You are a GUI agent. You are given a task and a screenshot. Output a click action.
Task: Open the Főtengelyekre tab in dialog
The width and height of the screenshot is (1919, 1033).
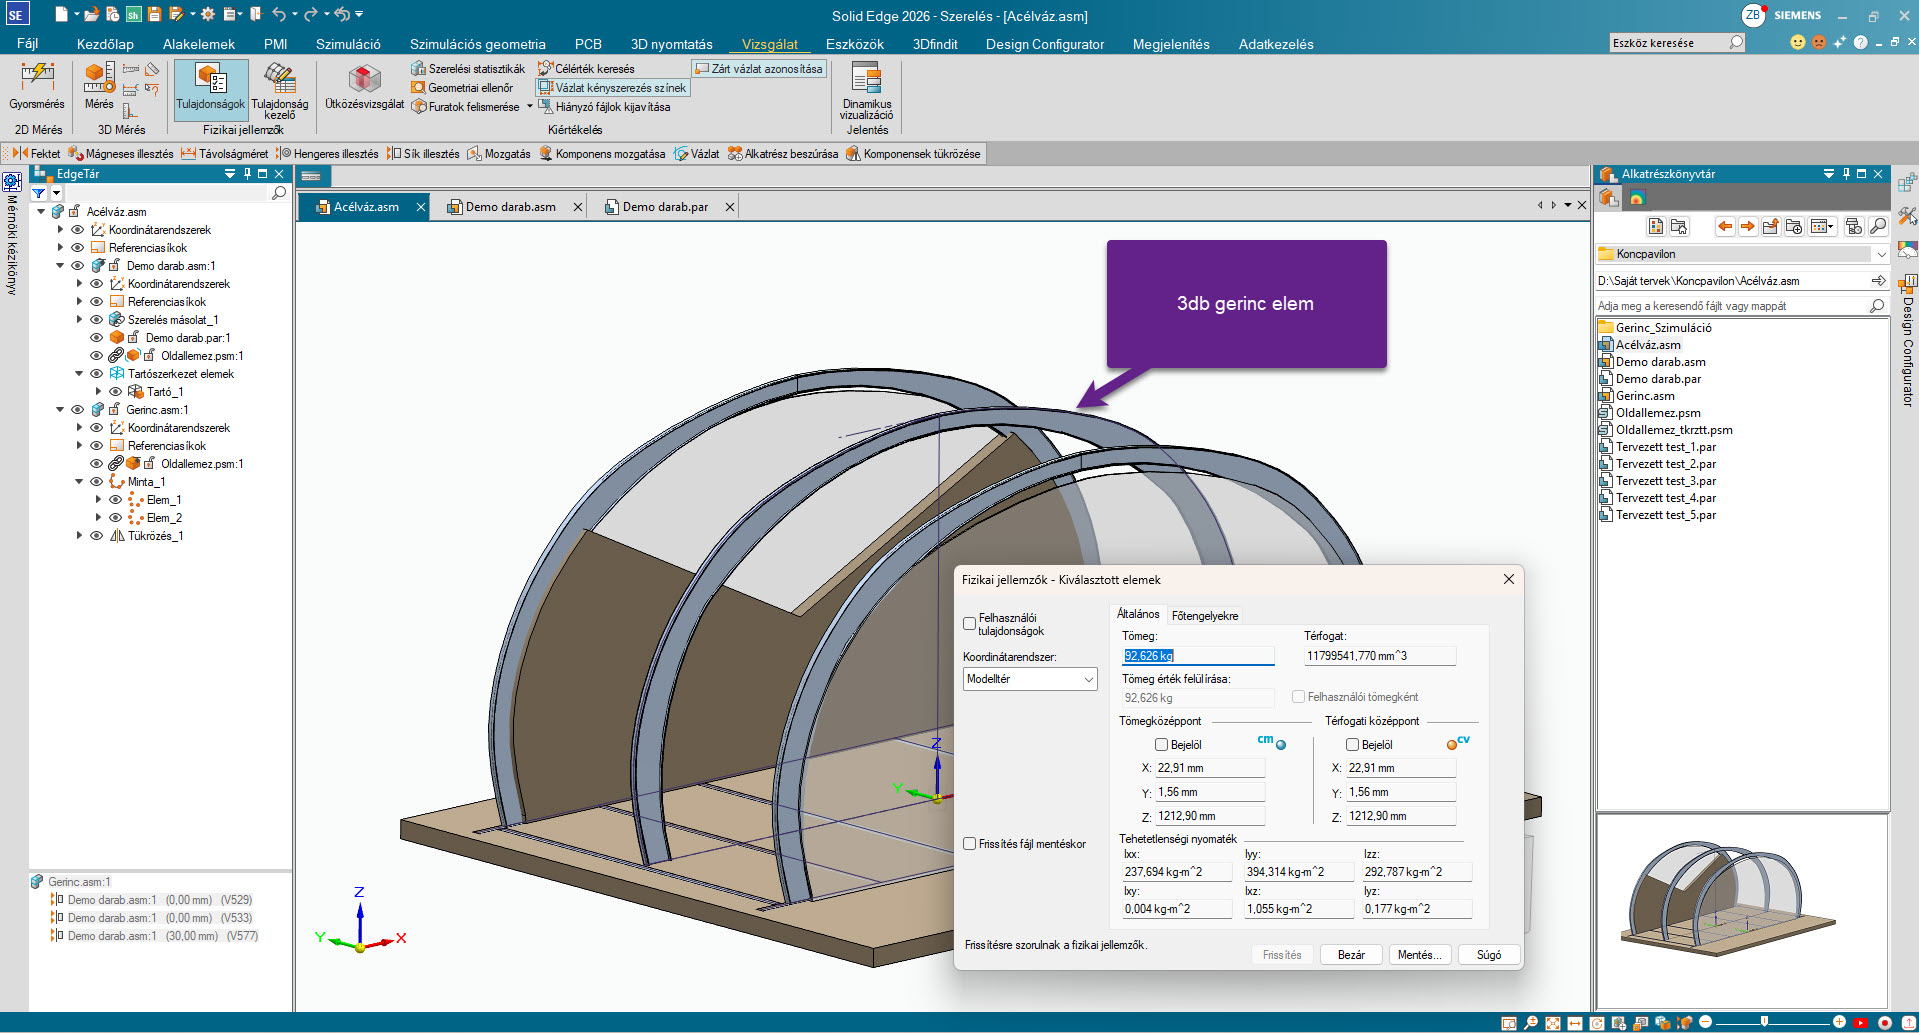[x=1205, y=616]
